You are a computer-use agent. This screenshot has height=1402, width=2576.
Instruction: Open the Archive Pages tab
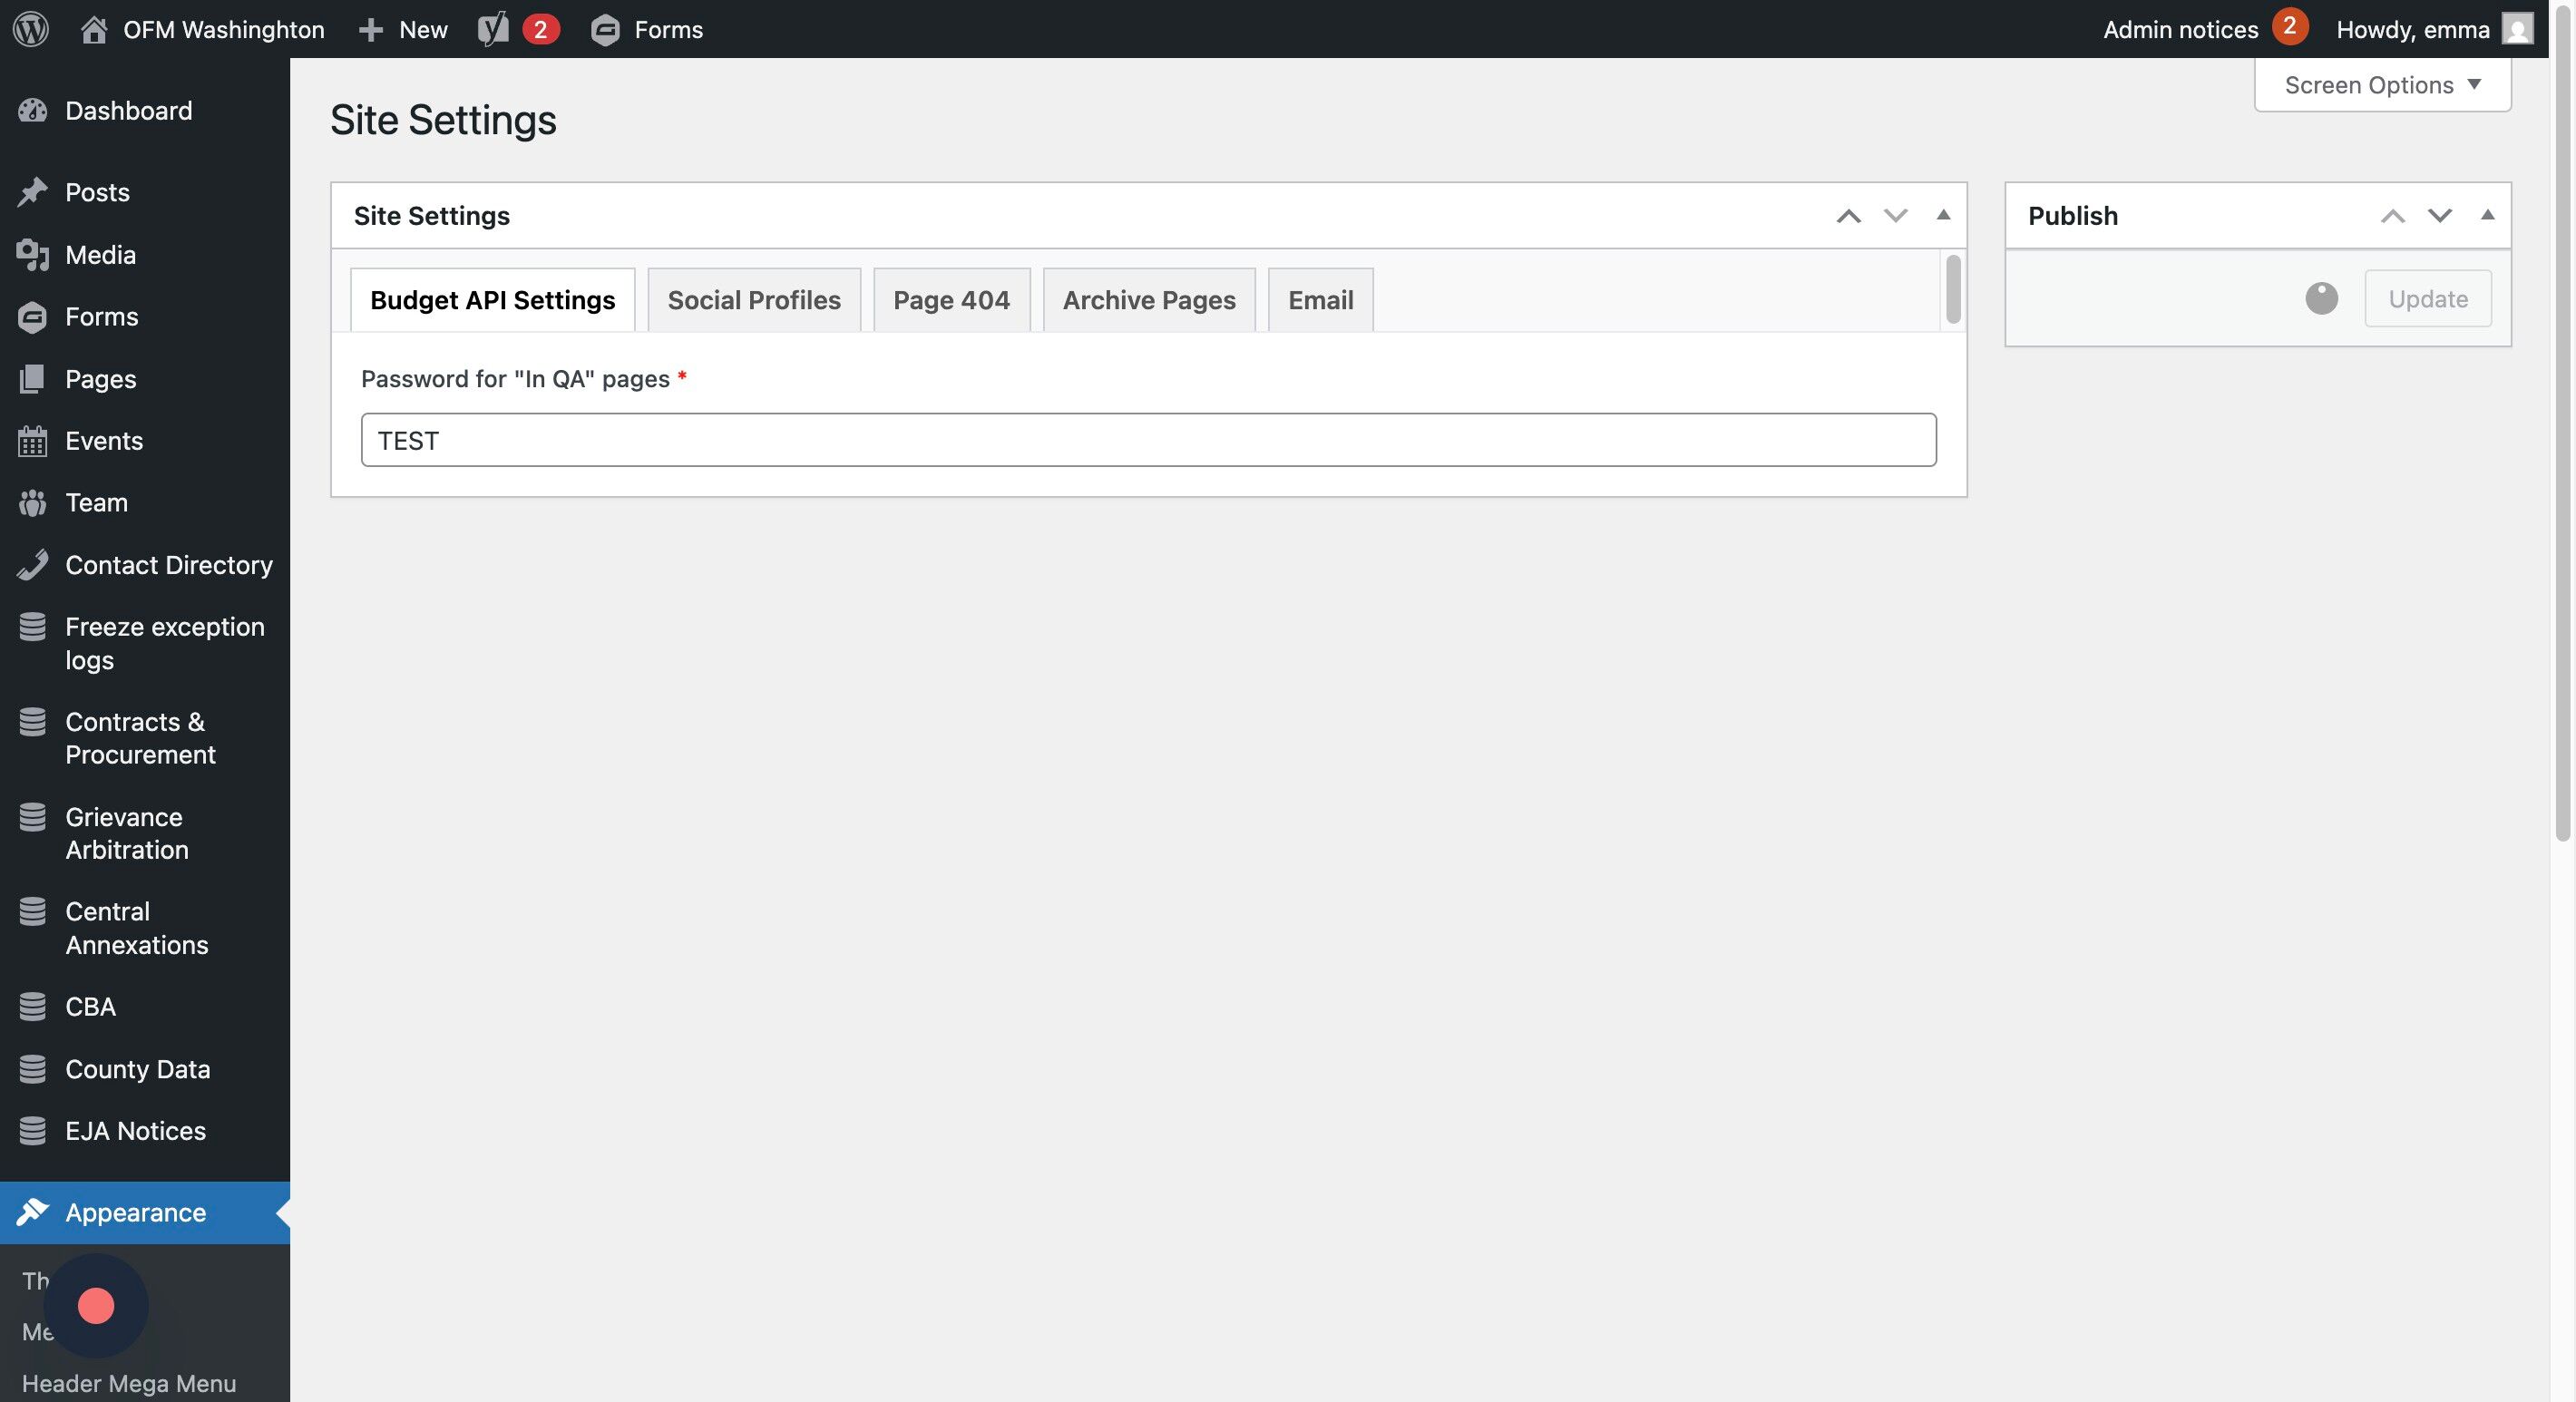[x=1148, y=300]
